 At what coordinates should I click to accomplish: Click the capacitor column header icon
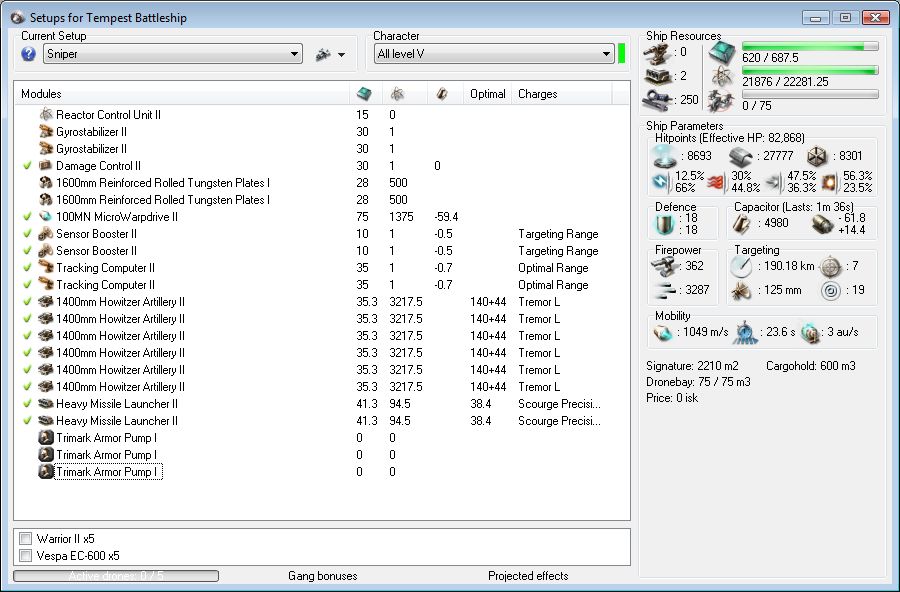(442, 94)
